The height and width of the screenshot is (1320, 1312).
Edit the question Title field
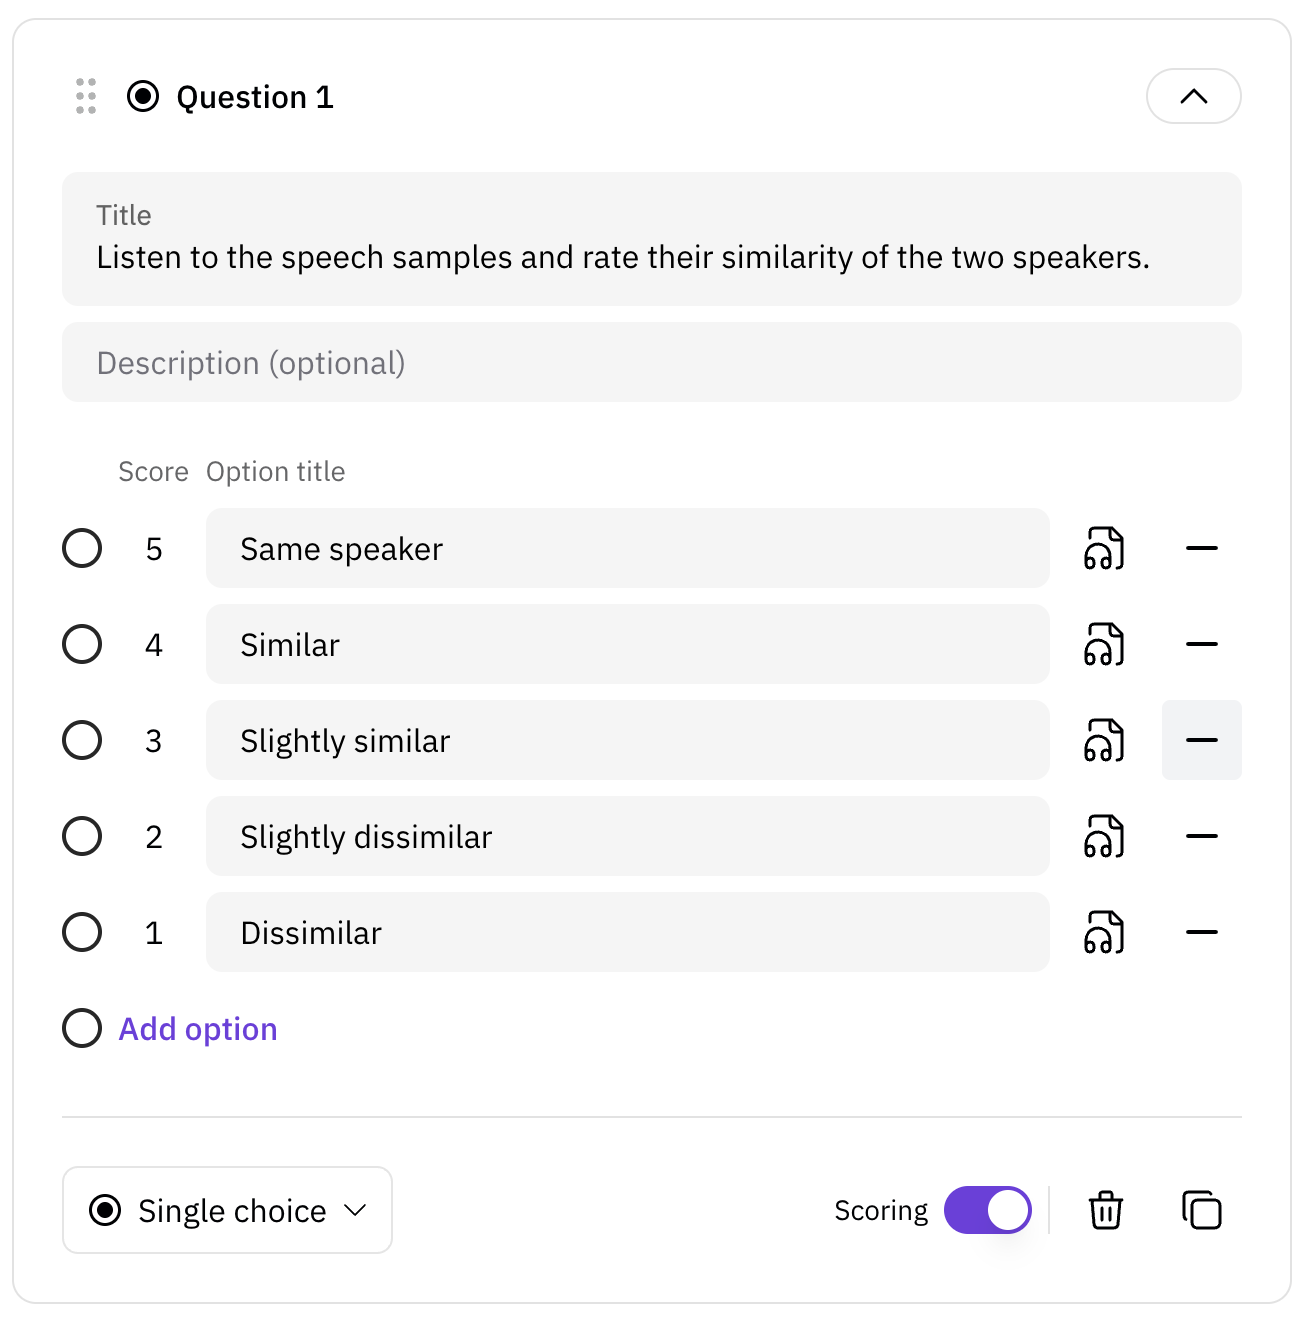coord(652,239)
